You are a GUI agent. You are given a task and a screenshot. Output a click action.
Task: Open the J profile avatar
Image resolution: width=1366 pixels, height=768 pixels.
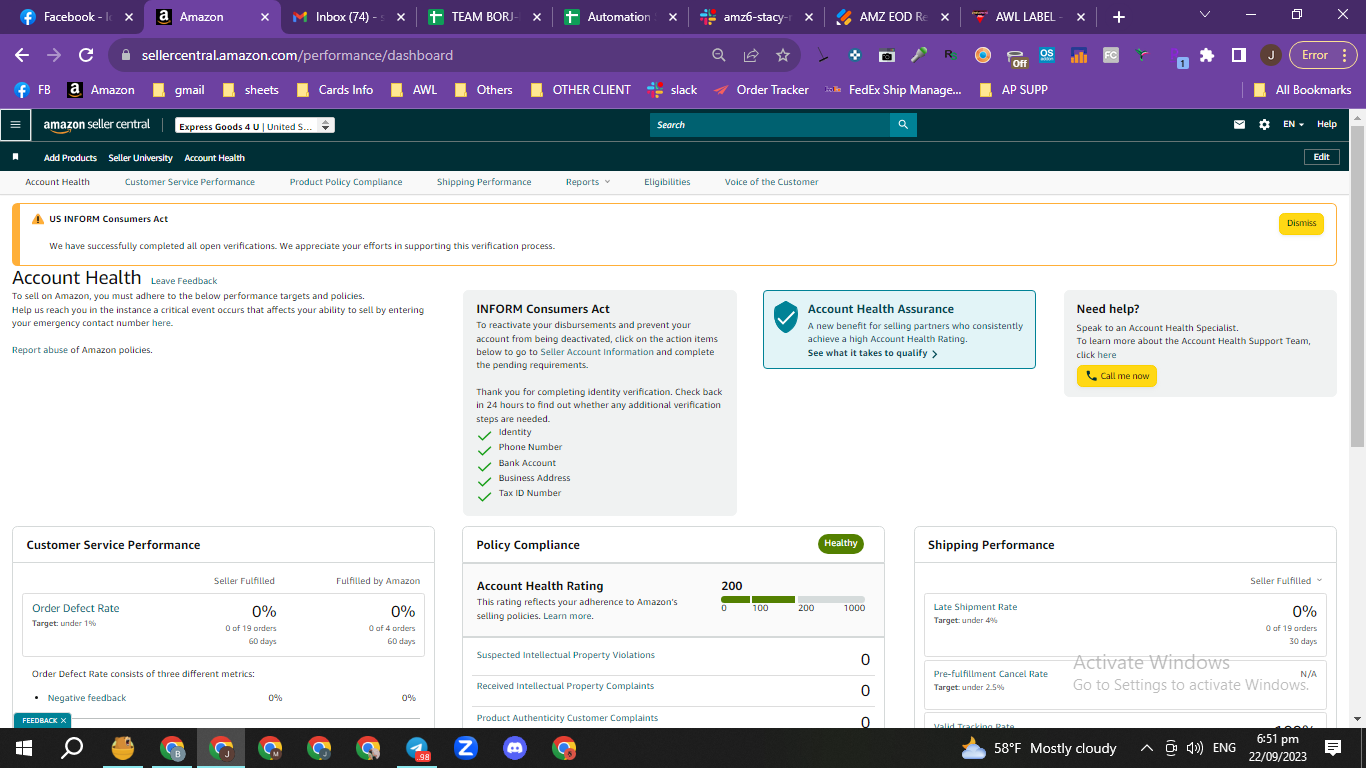click(x=1270, y=55)
